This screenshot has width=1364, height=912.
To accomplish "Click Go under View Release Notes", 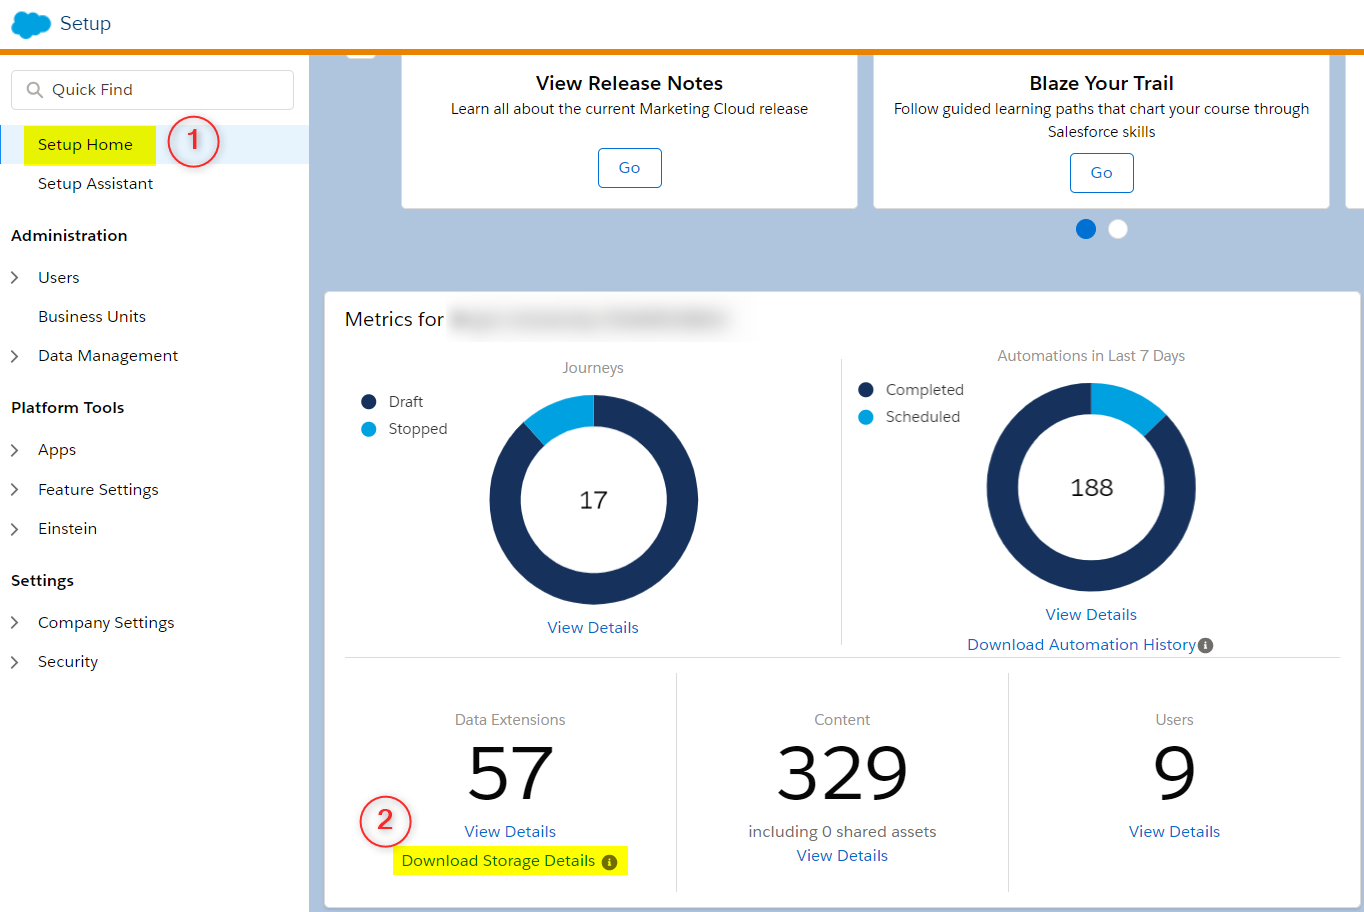I will tap(630, 168).
